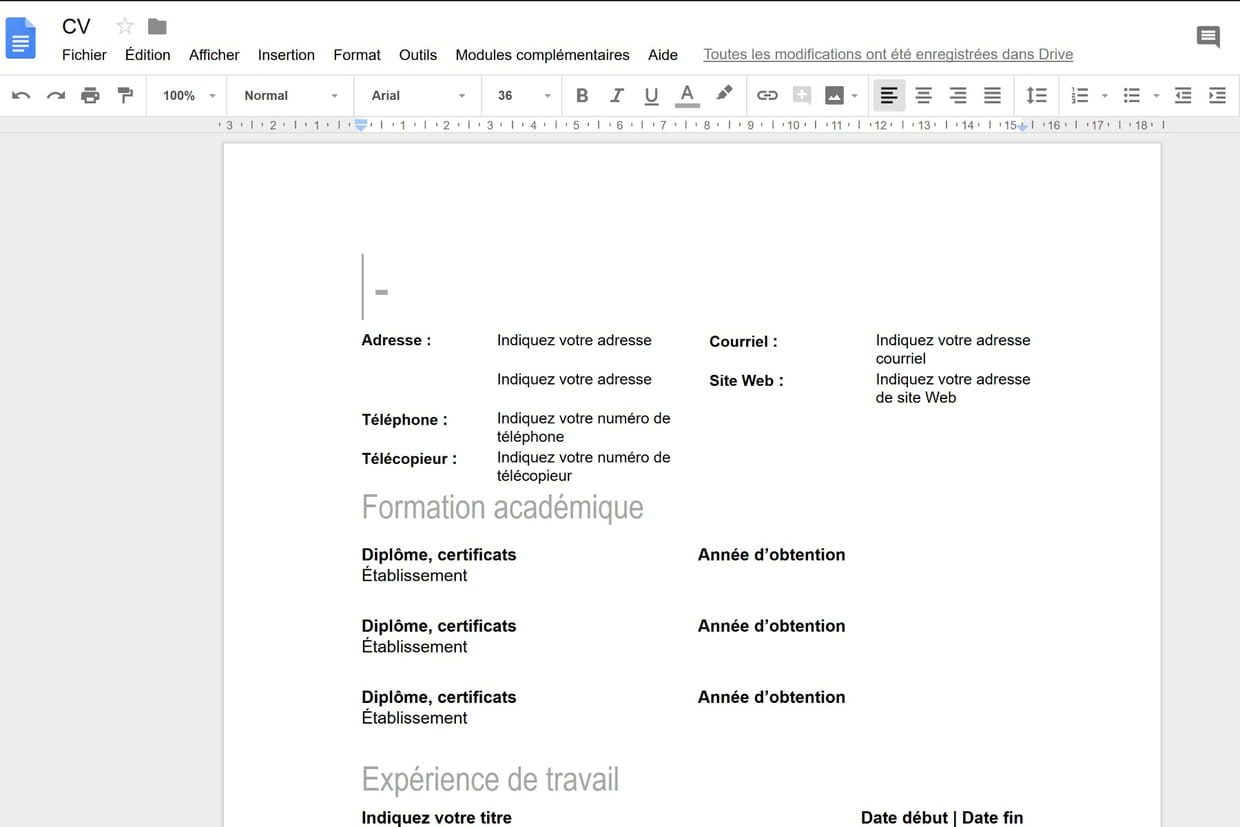Viewport: 1240px width, 827px height.
Task: Click the modifications enregistrées dans Drive link
Action: click(888, 55)
